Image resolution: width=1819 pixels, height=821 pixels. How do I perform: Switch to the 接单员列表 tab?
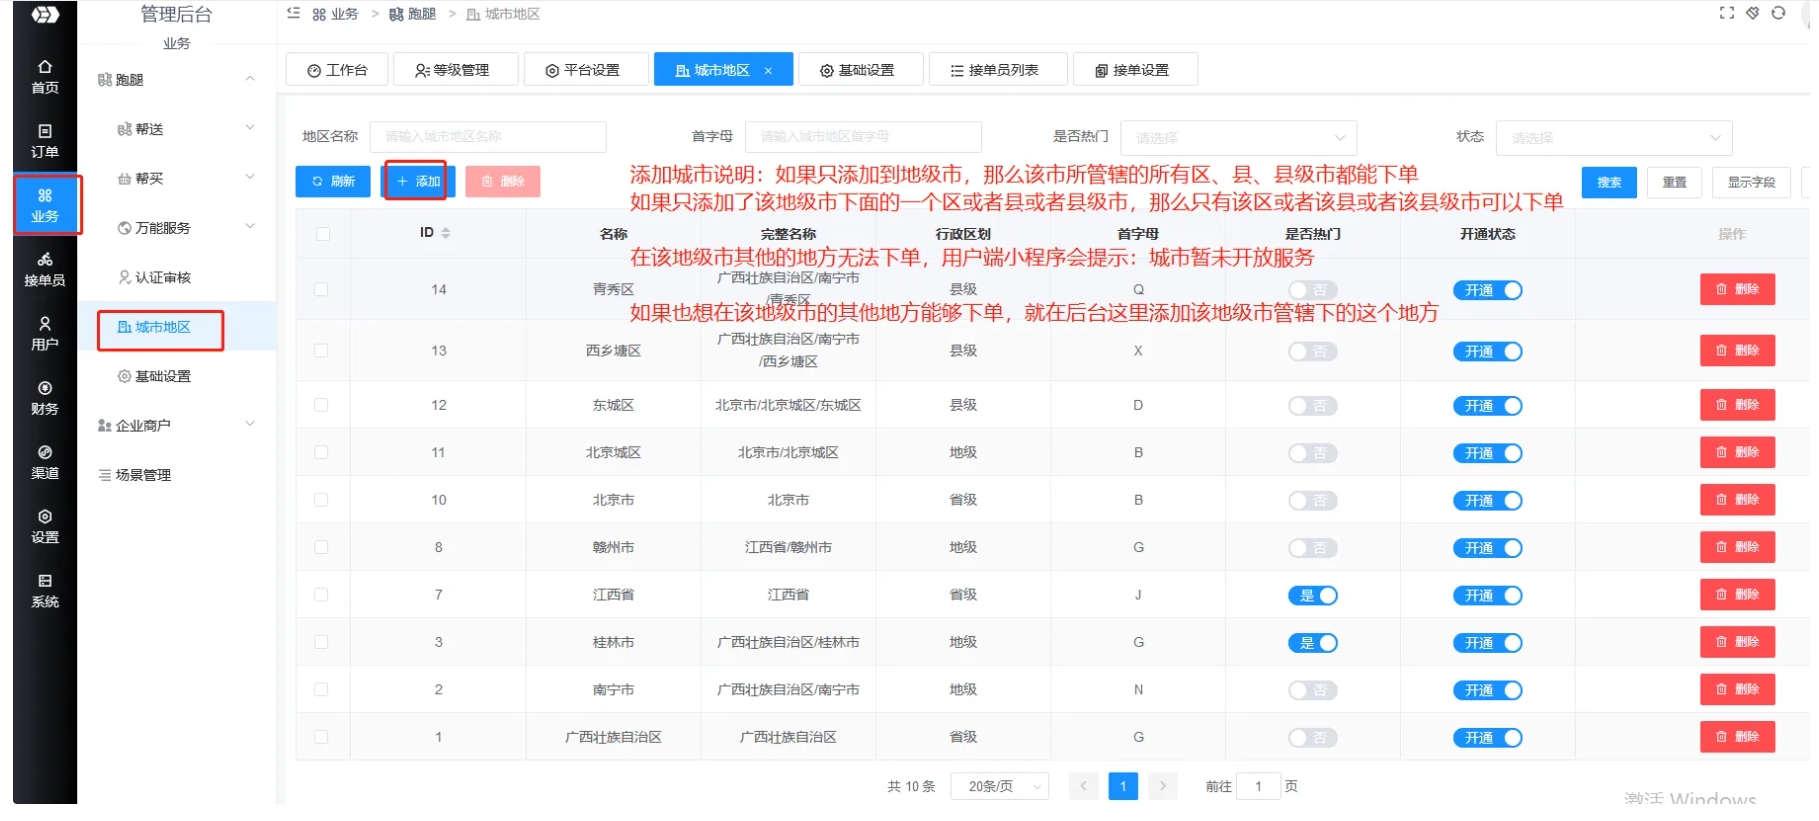point(997,70)
